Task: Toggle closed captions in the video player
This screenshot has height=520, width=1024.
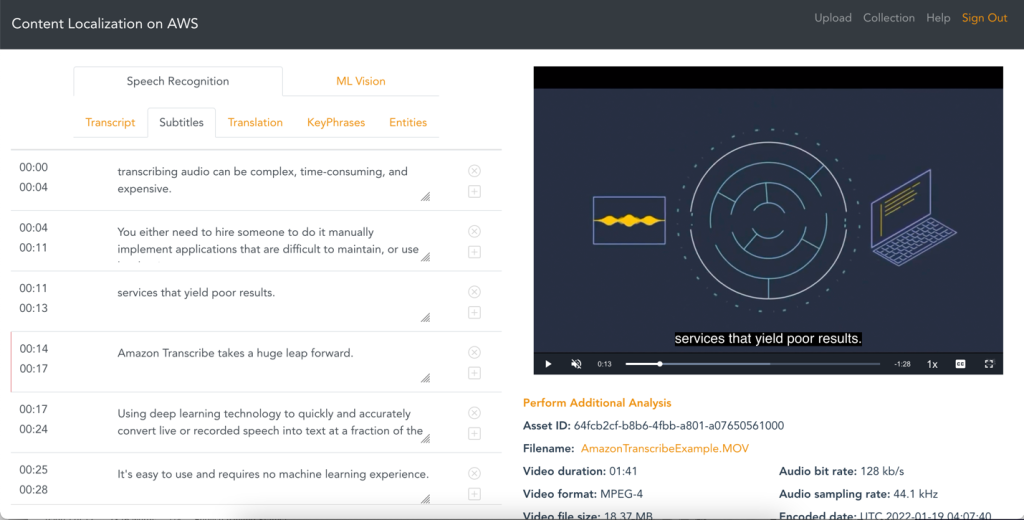Action: pyautogui.click(x=960, y=364)
